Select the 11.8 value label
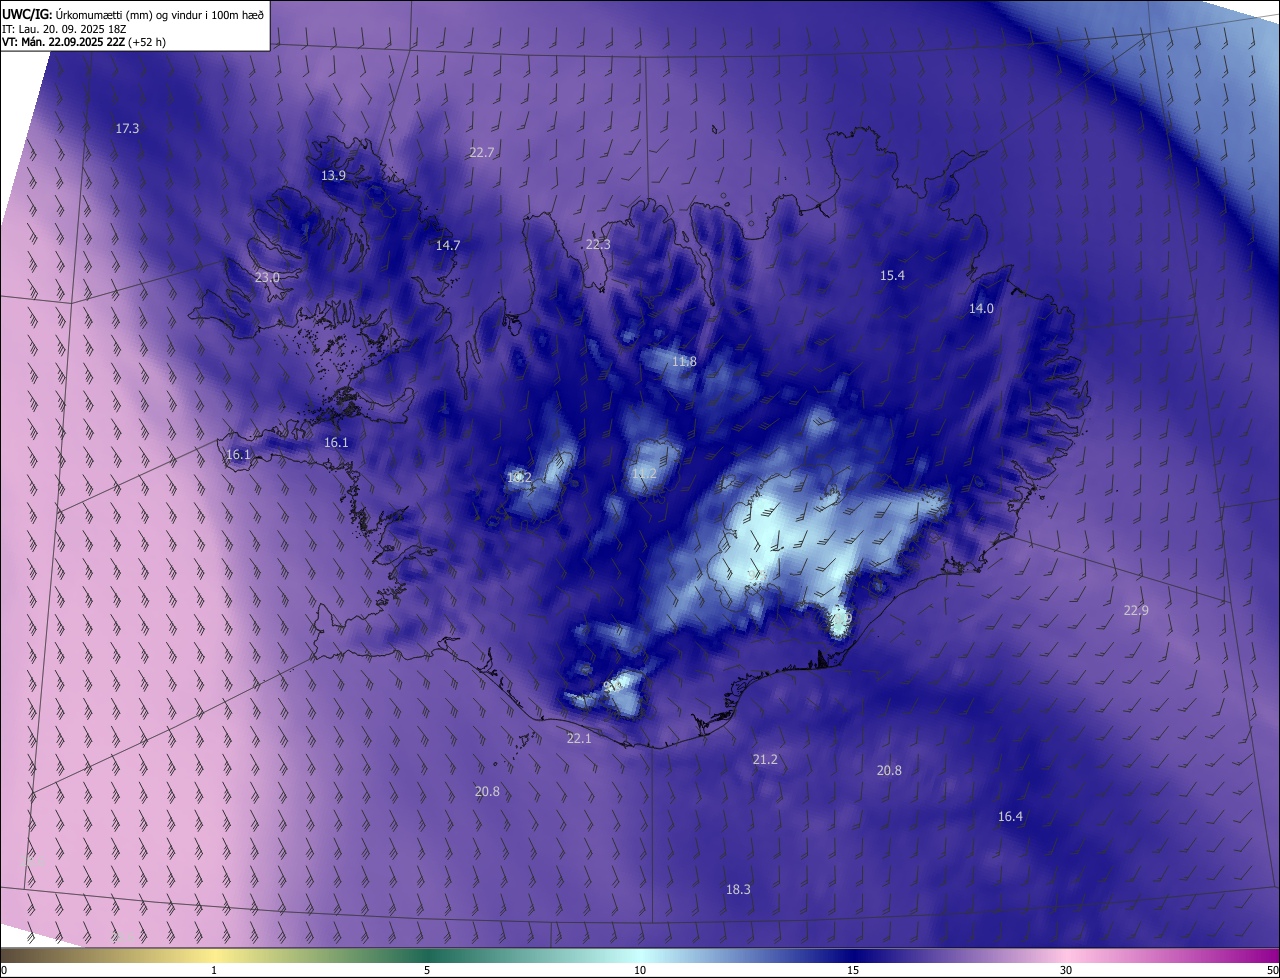This screenshot has width=1280, height=978. pos(684,361)
